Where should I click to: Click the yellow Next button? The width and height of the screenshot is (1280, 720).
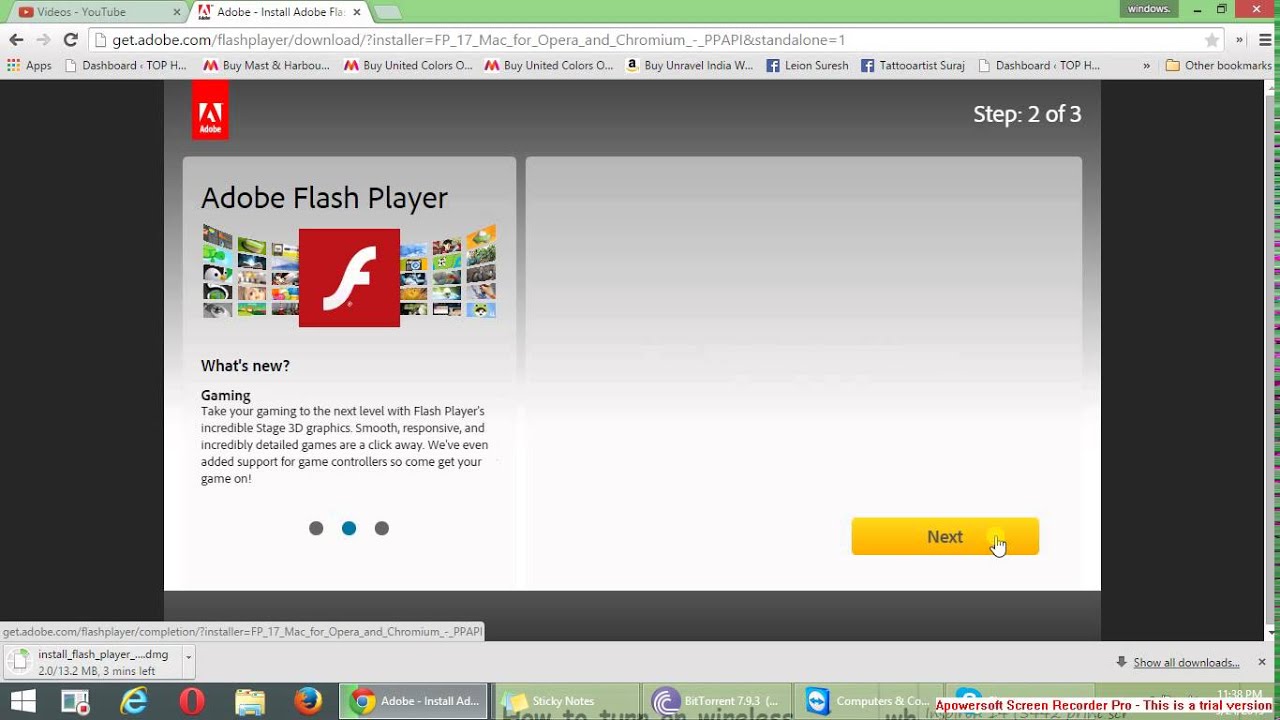click(x=945, y=537)
